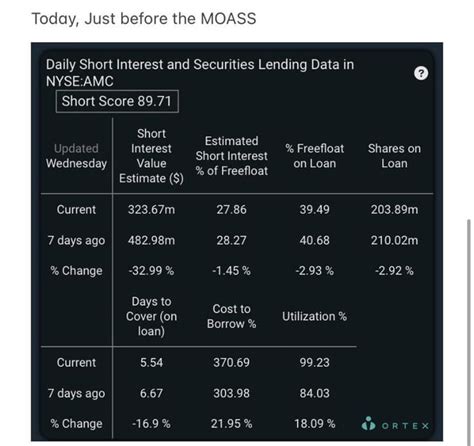The image size is (474, 446).
Task: Select the Short Interest Value Estimate header
Action: click(151, 156)
